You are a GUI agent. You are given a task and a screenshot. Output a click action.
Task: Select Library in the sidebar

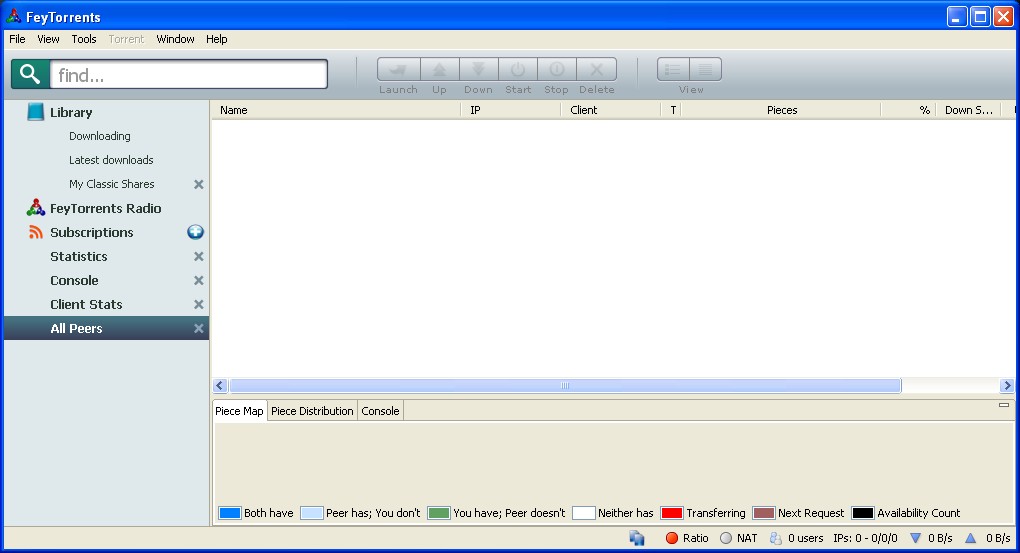[71, 113]
